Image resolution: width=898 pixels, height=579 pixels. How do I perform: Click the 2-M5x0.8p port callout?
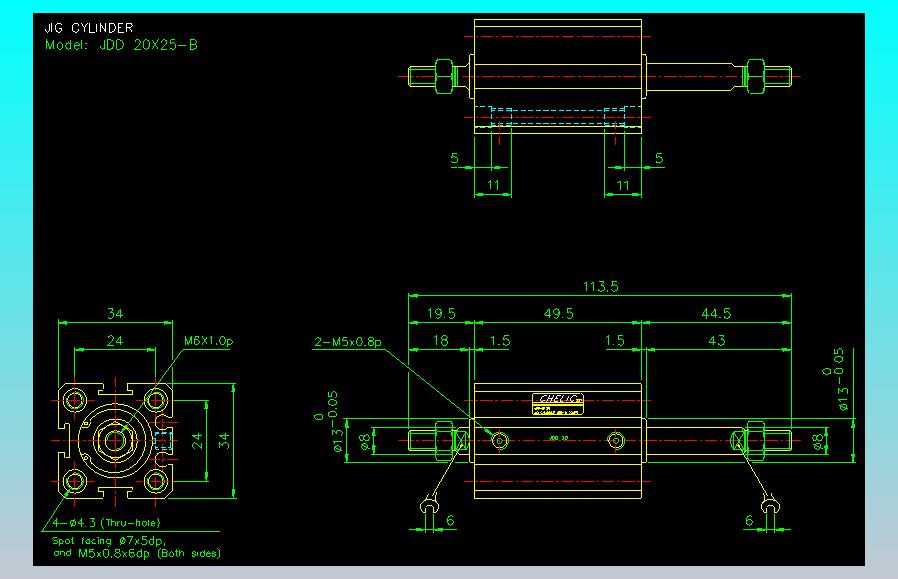348,342
